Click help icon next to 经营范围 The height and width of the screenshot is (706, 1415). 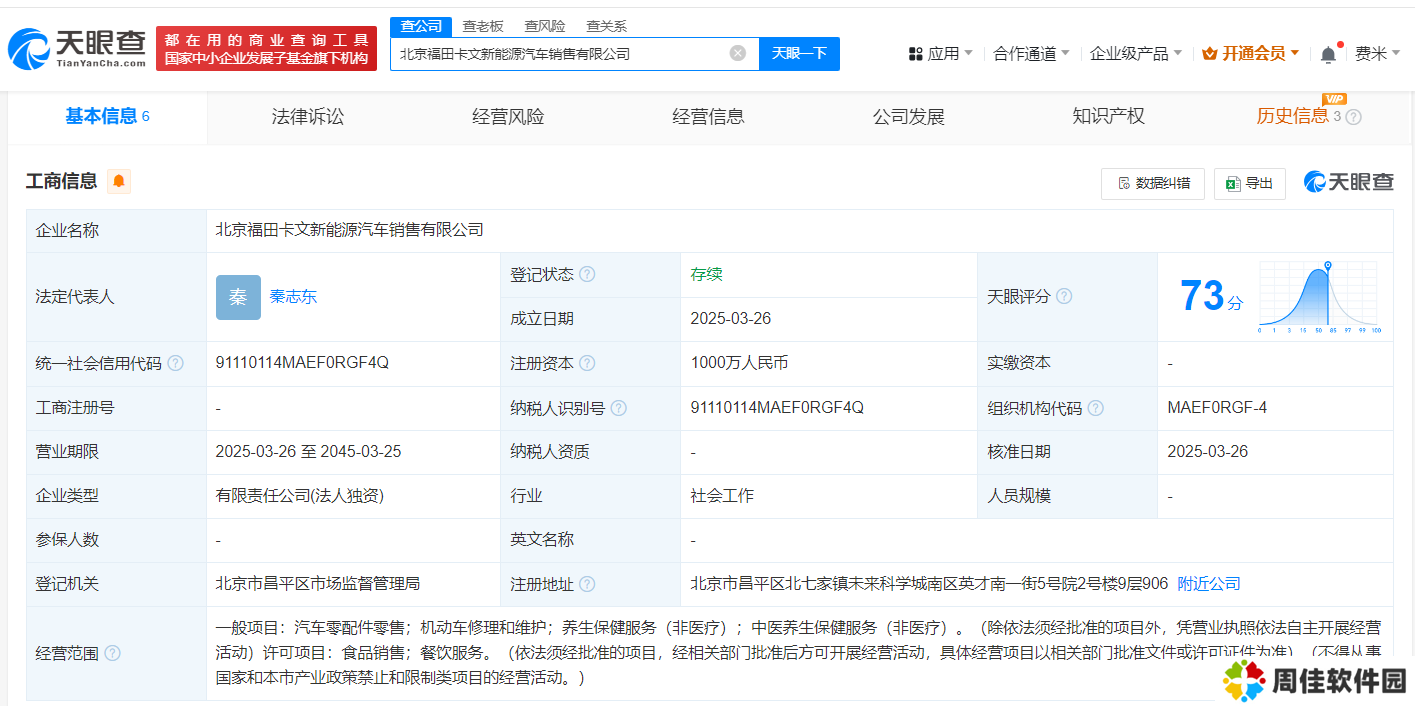(112, 653)
